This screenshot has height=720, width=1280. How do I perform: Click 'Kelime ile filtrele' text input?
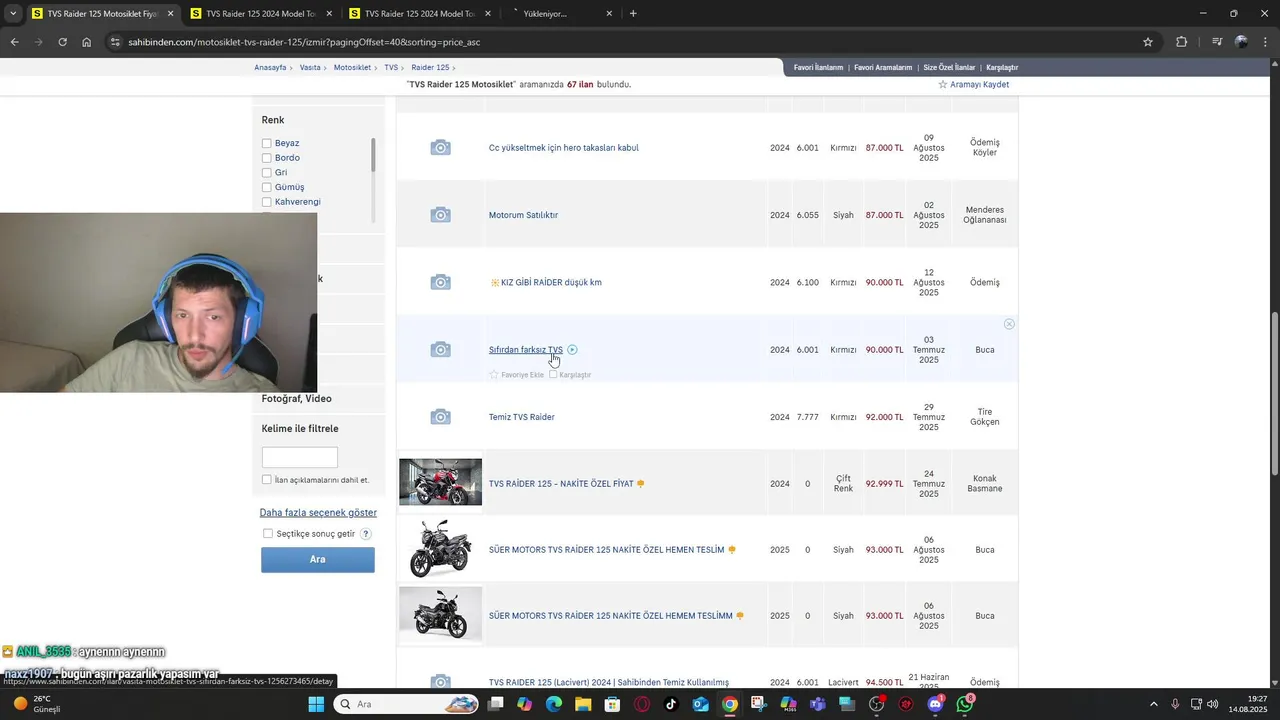tap(300, 458)
